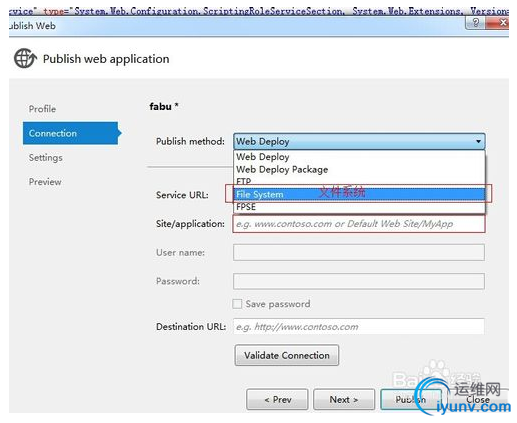Click the Prev navigation button
Screen dimensions: 517x423
(x=277, y=399)
